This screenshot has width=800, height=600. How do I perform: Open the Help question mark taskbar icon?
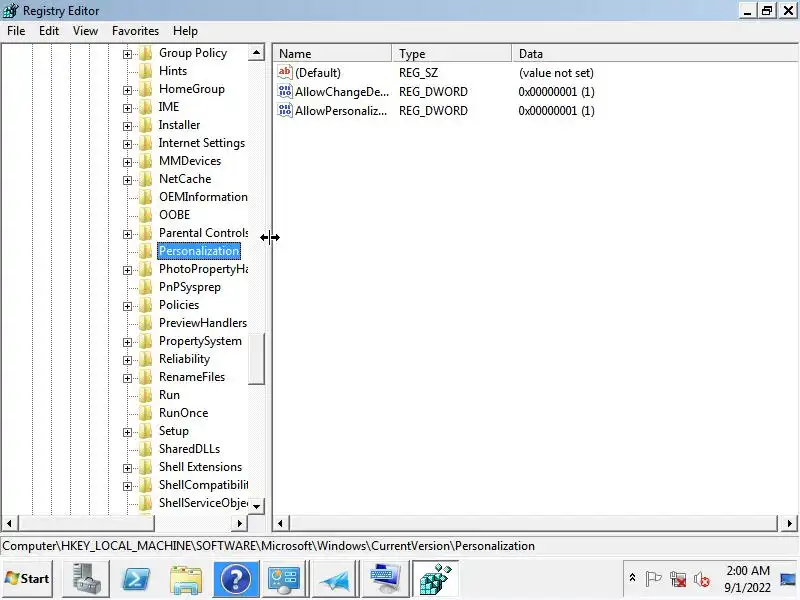click(236, 579)
